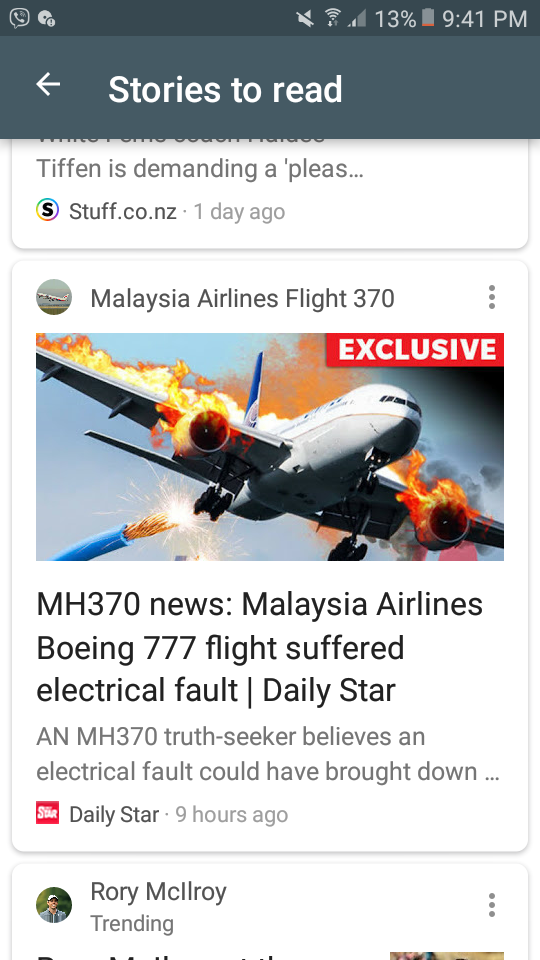
Task: Open overflow menu for Malaysia Airlines Flight 370 card
Action: coord(491,297)
